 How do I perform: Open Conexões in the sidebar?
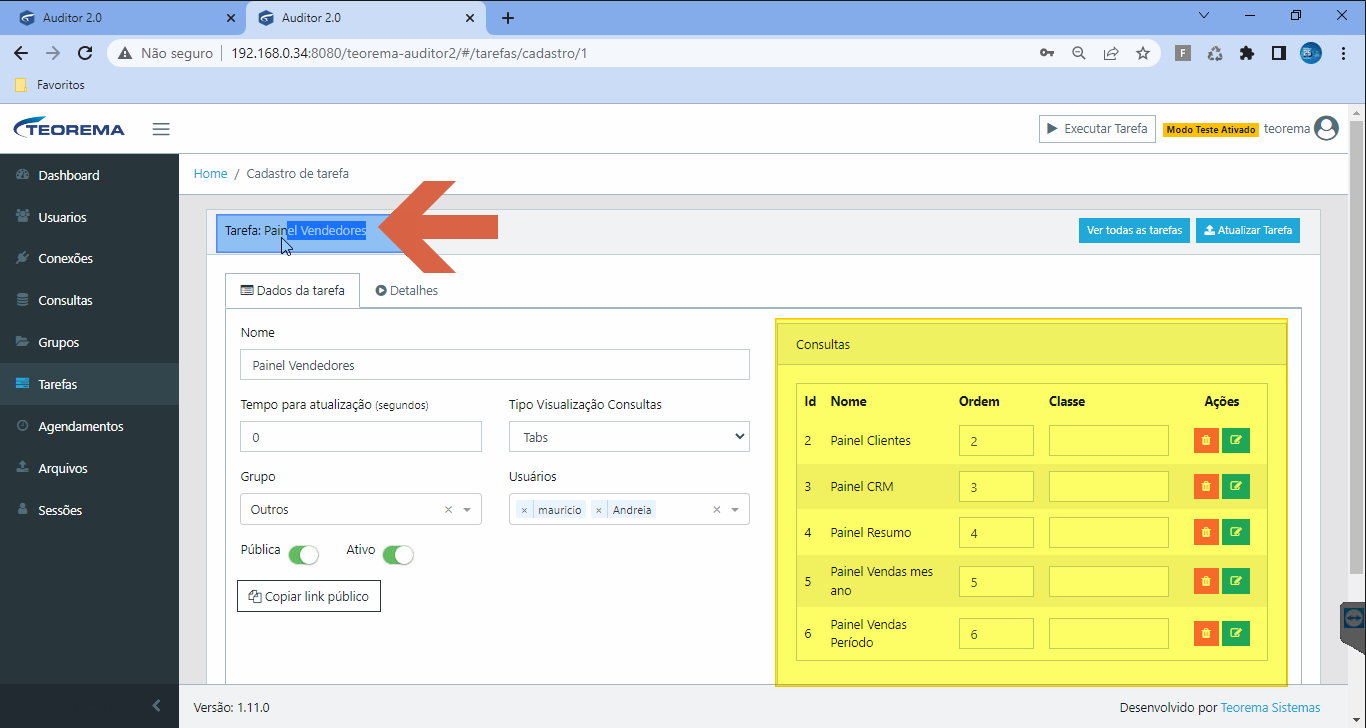point(89,258)
